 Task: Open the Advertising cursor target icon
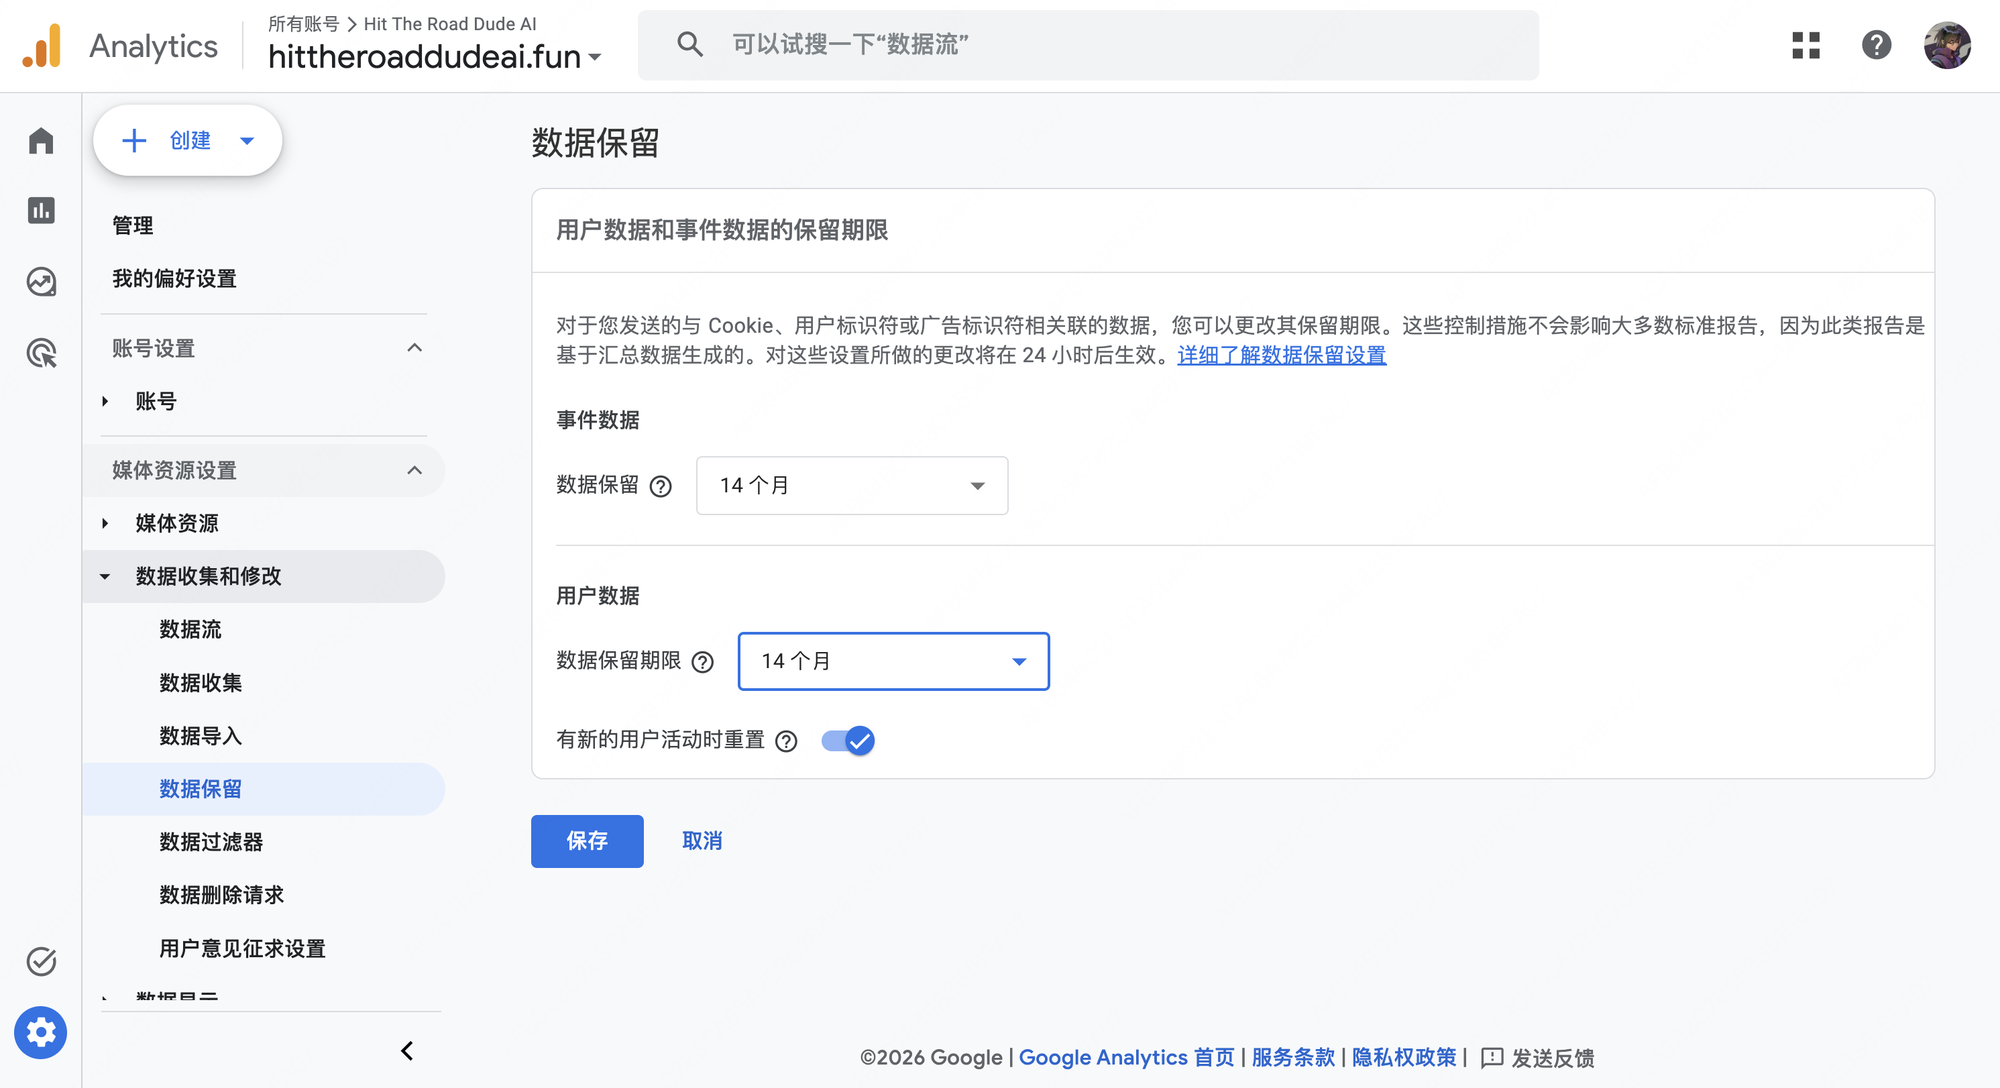pyautogui.click(x=41, y=353)
